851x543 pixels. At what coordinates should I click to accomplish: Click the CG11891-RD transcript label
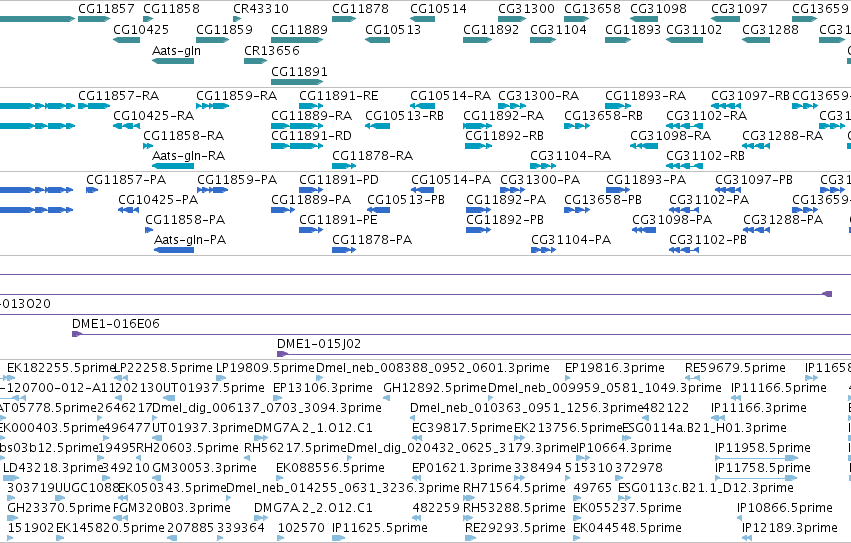coord(312,136)
